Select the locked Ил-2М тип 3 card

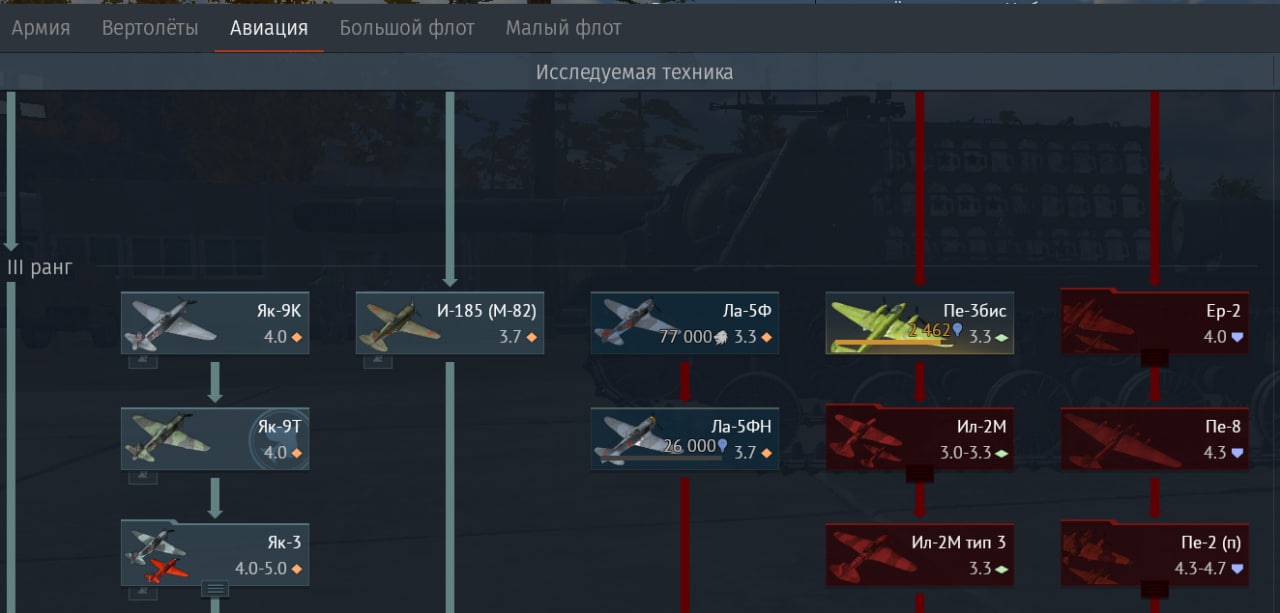click(x=920, y=554)
